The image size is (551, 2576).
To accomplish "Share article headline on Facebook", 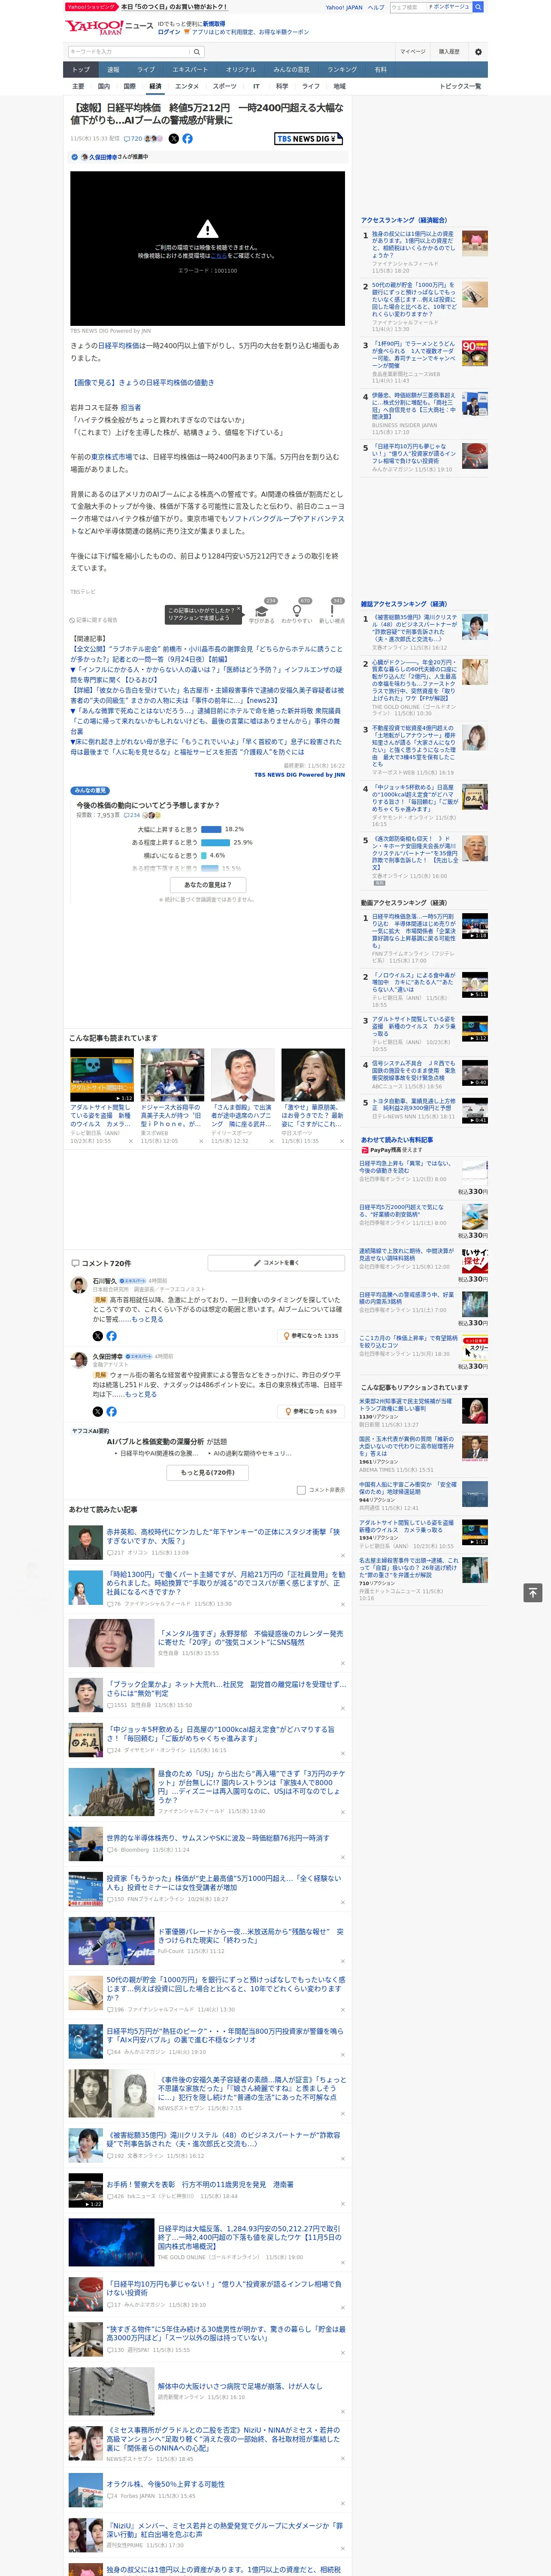I will coord(187,139).
